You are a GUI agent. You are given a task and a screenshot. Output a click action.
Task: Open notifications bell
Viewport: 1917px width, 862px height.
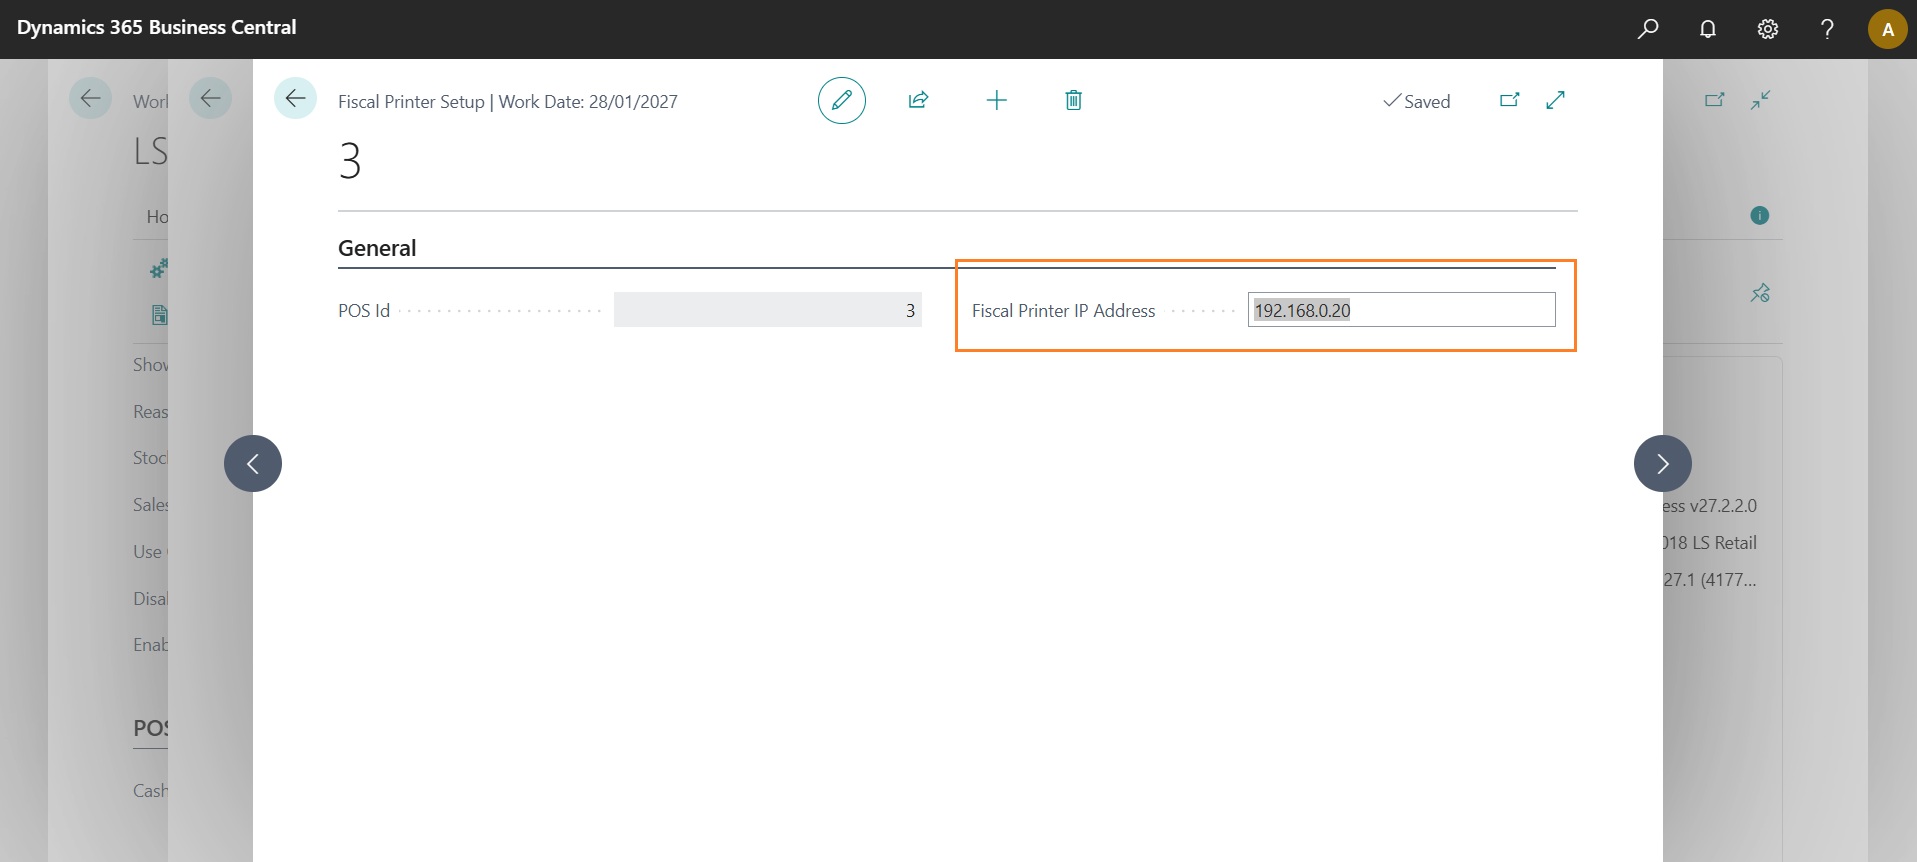[x=1708, y=29]
